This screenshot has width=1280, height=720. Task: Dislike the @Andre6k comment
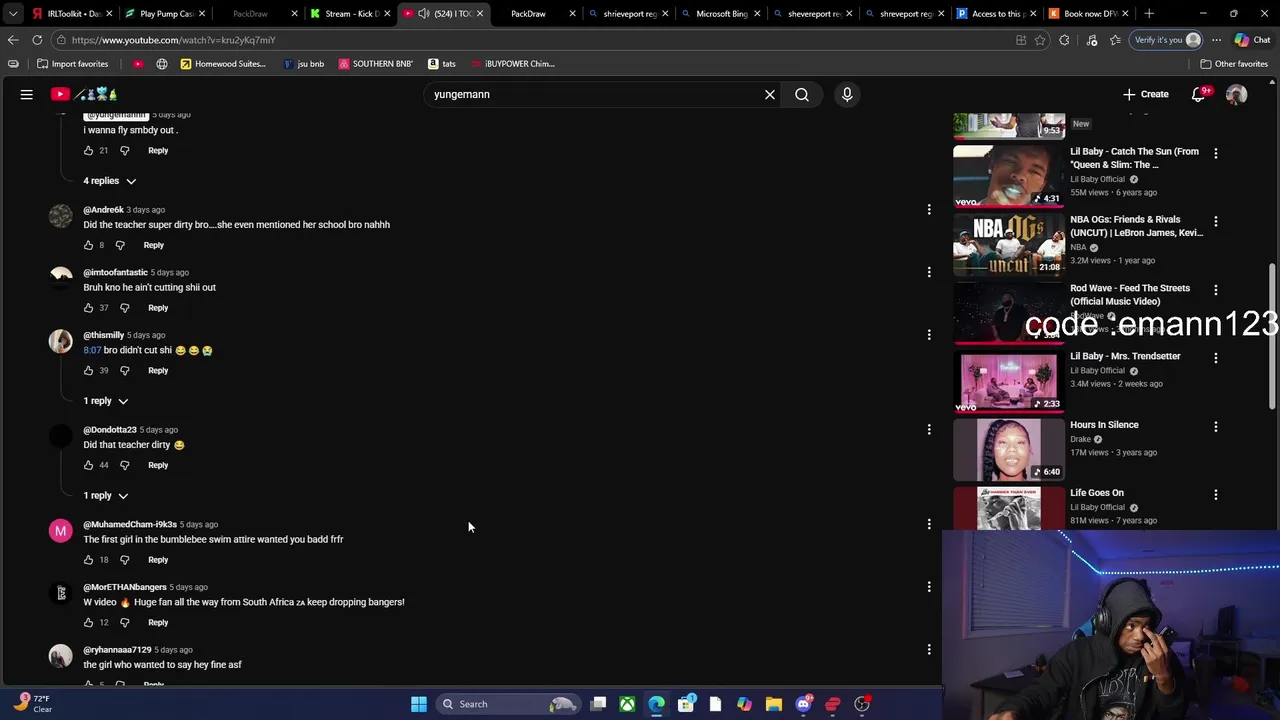click(x=120, y=245)
